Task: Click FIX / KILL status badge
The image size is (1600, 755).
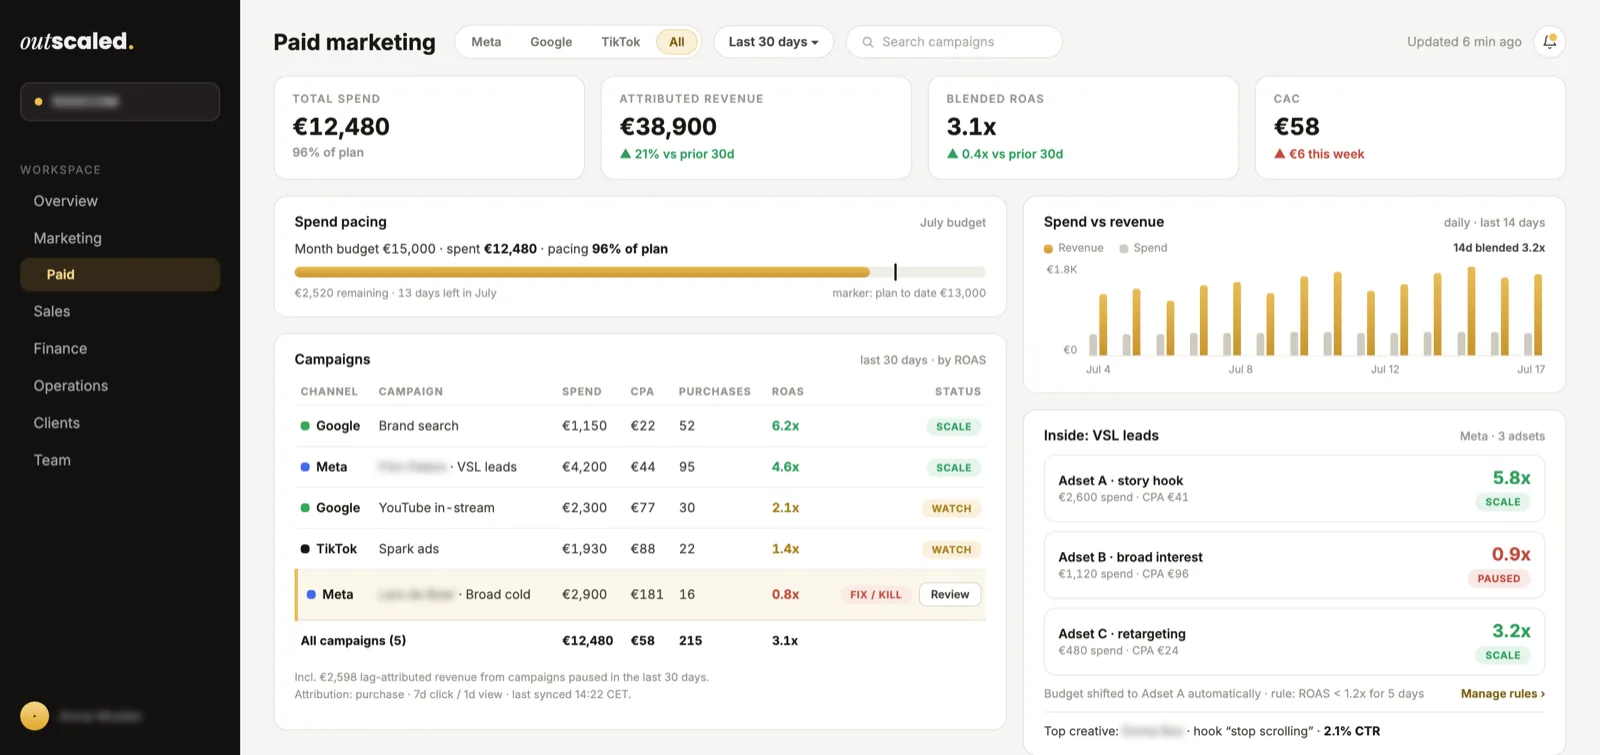Action: 876,594
